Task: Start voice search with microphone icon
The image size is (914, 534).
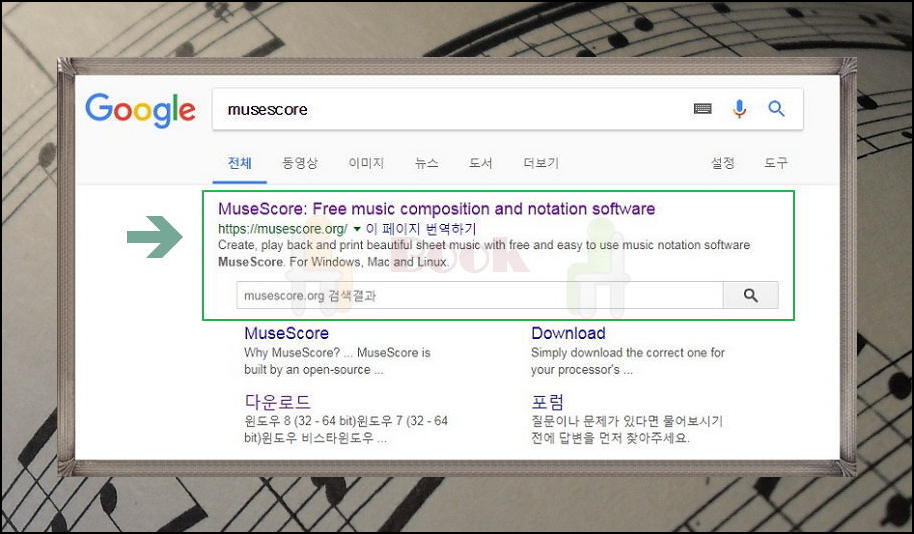Action: pyautogui.click(x=739, y=109)
